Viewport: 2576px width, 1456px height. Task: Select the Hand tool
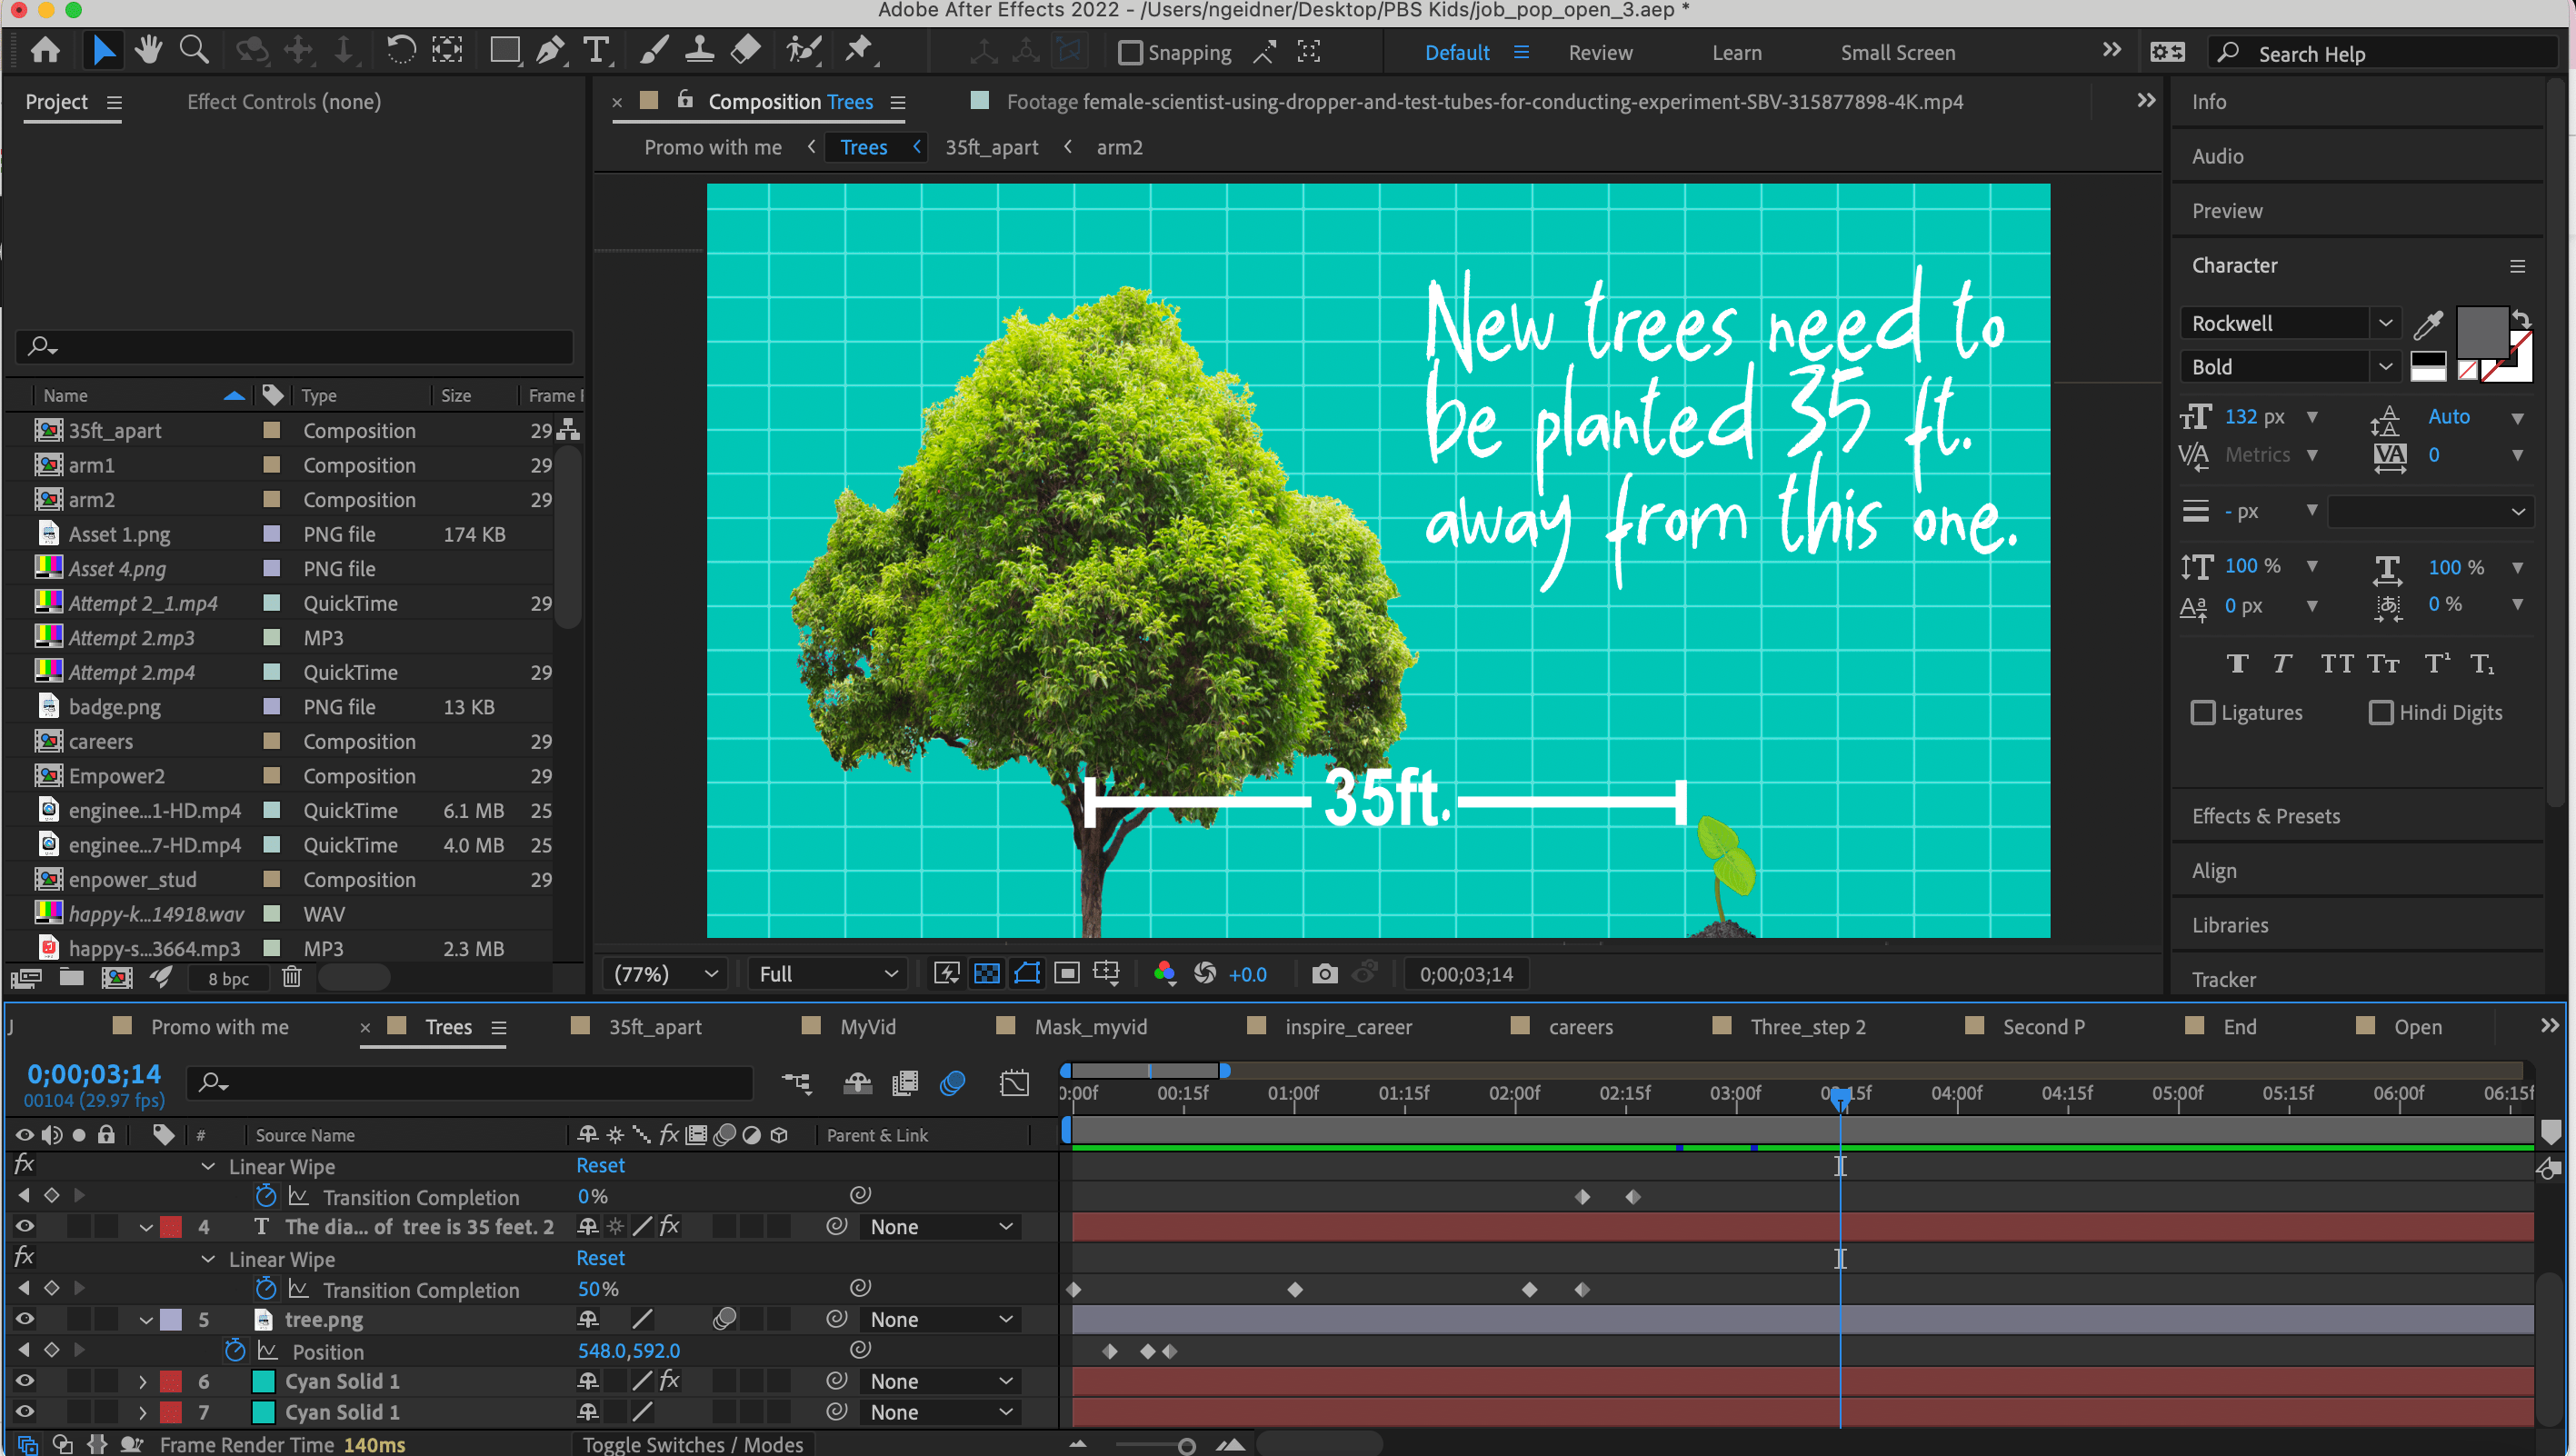pos(149,50)
